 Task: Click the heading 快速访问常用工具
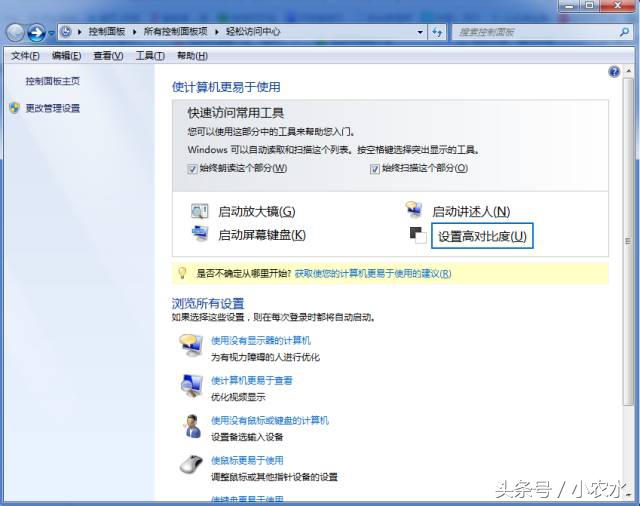click(x=236, y=113)
